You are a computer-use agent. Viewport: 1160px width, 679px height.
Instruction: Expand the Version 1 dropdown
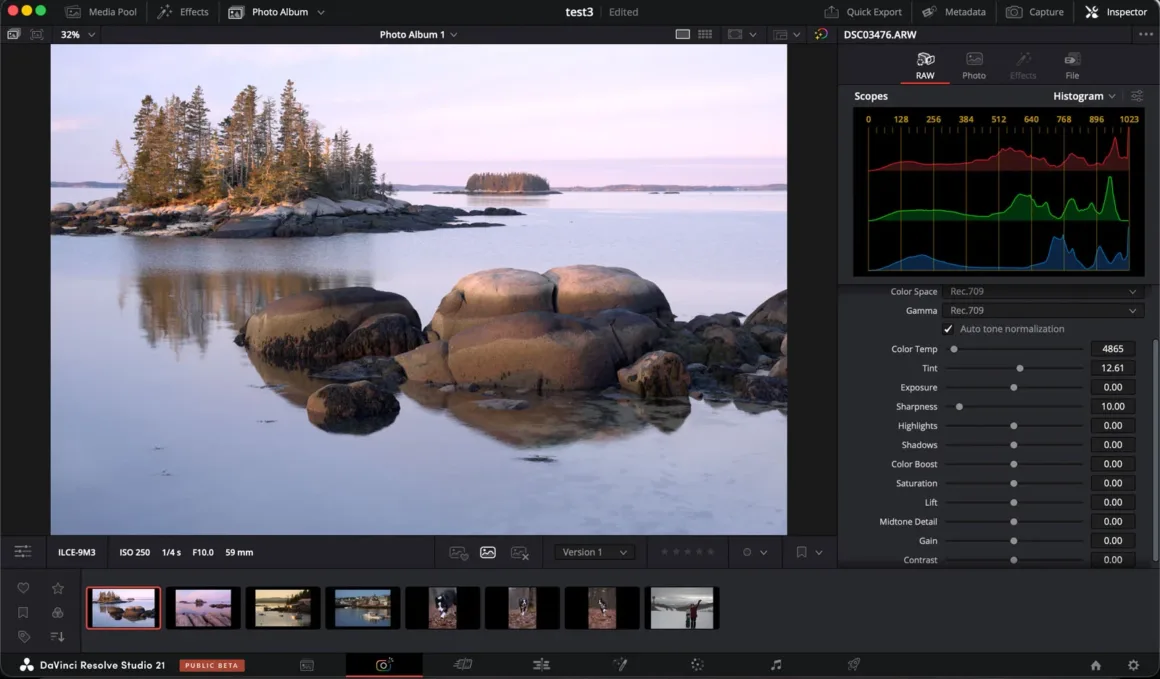(595, 552)
